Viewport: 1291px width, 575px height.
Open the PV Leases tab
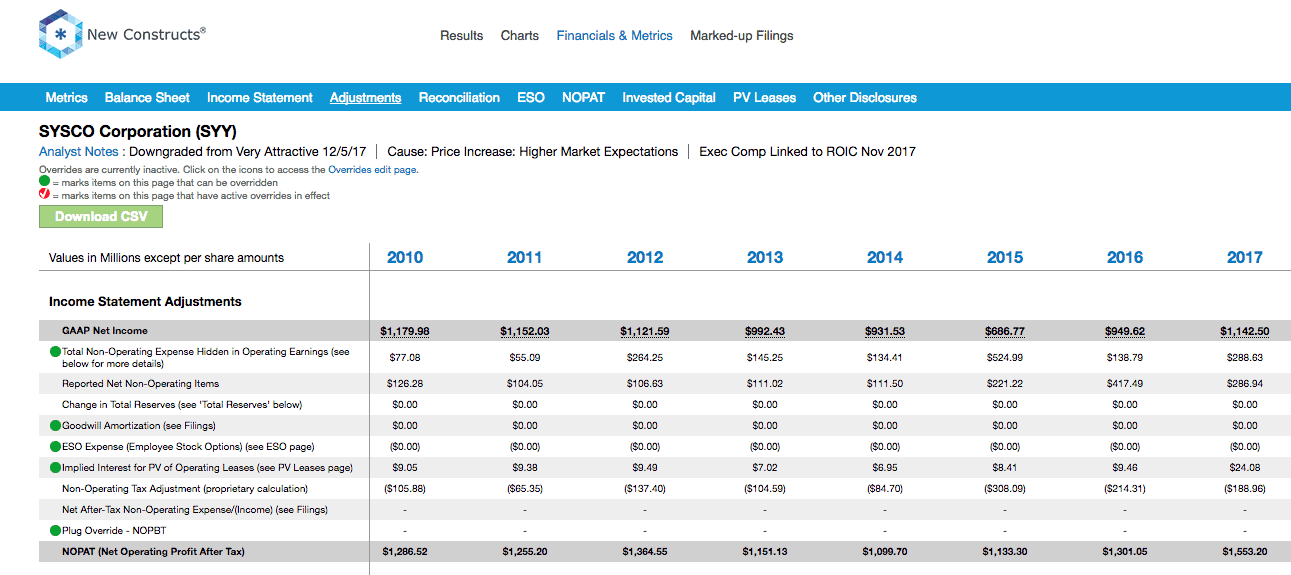[765, 98]
